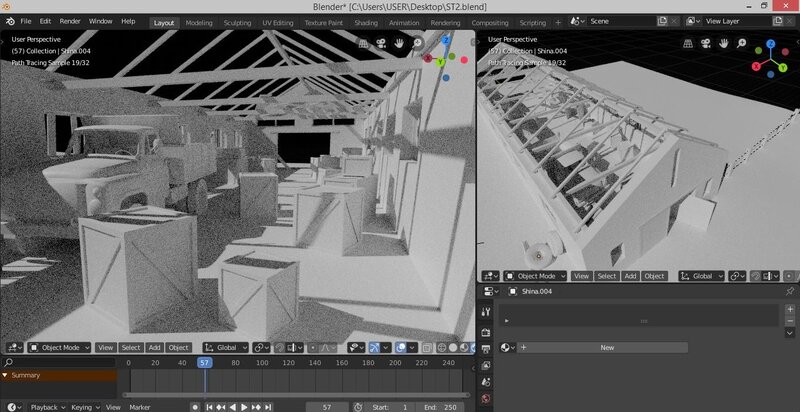Click the New material button
The width and height of the screenshot is (800, 412).
pyautogui.click(x=606, y=347)
